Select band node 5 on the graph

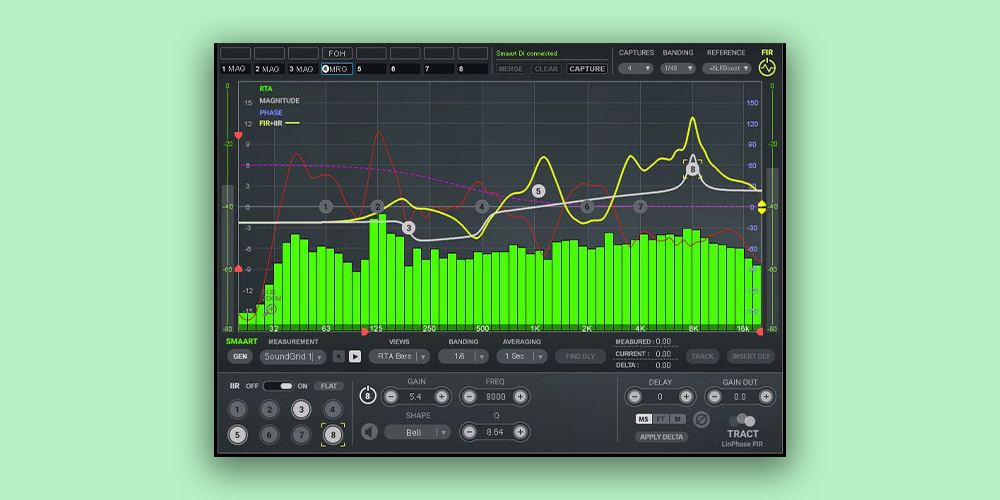[x=538, y=191]
